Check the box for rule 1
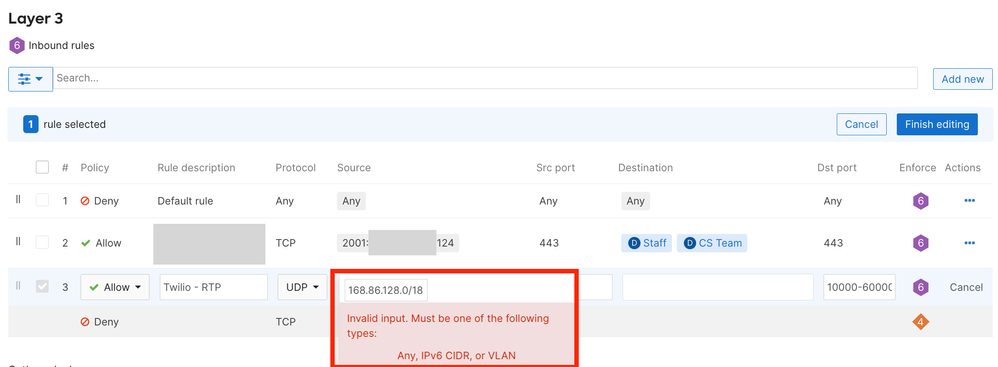Screen dimensions: 998x367 pos(42,200)
